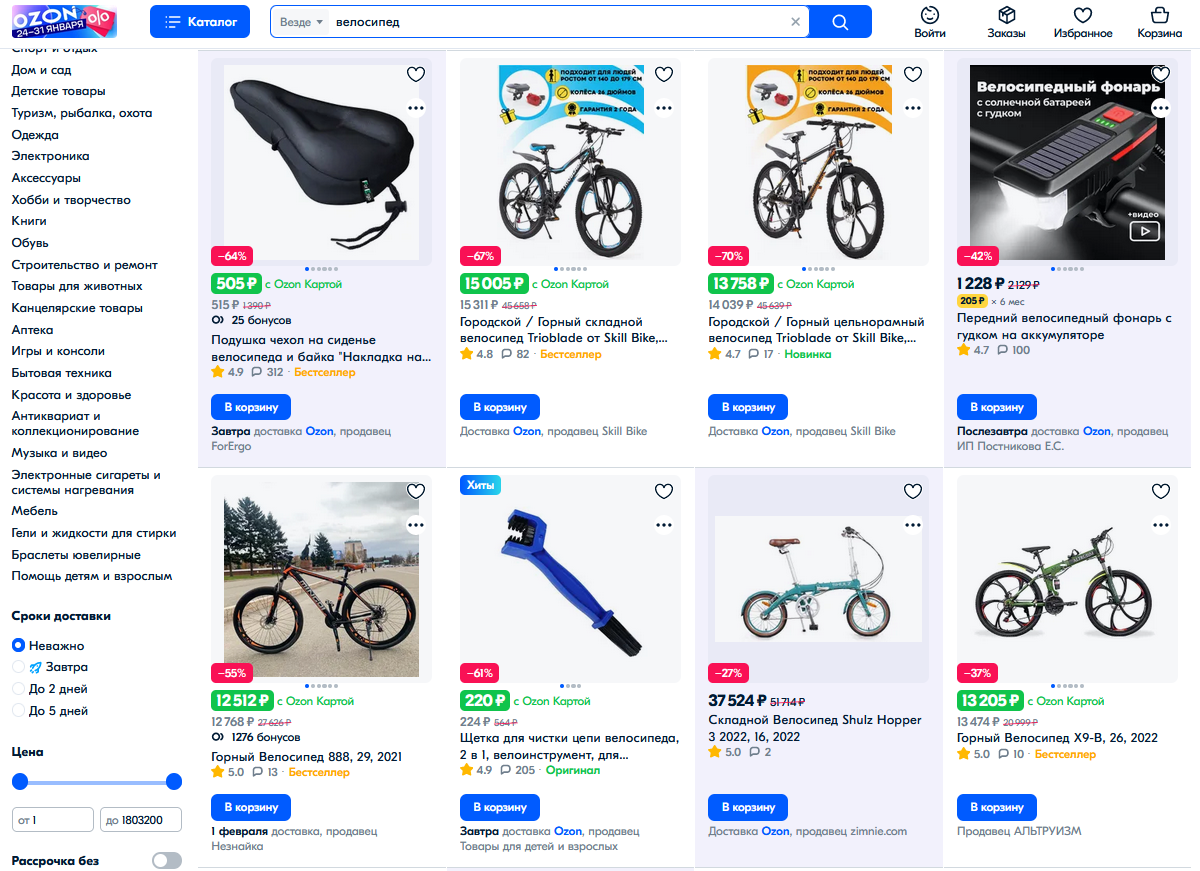Clear the search field with X icon
1200x871 pixels.
click(796, 22)
